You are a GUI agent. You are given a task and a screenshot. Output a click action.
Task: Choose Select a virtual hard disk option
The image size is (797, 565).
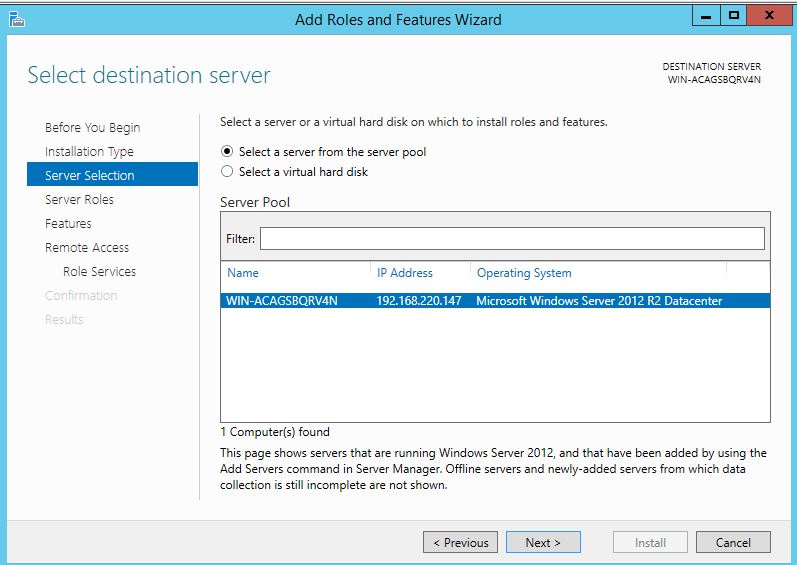point(227,172)
